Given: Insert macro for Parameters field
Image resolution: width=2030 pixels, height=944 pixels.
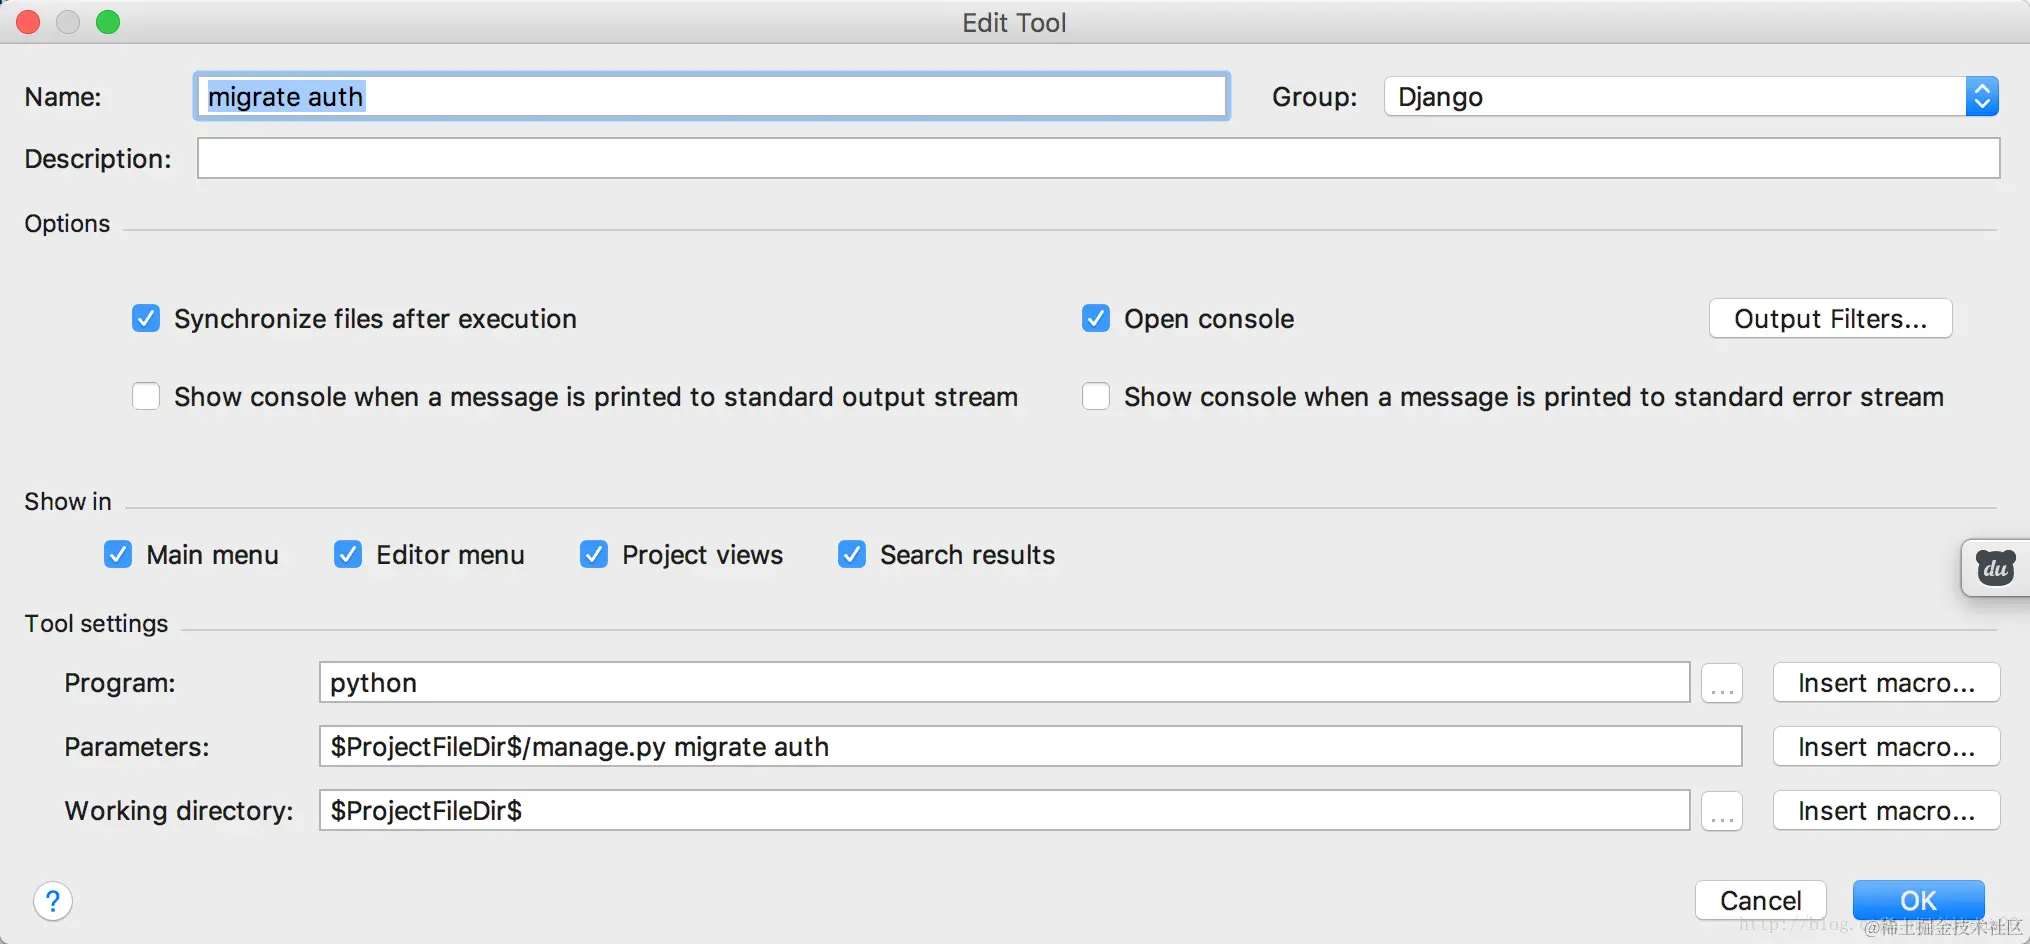Looking at the screenshot, I should [x=1886, y=747].
